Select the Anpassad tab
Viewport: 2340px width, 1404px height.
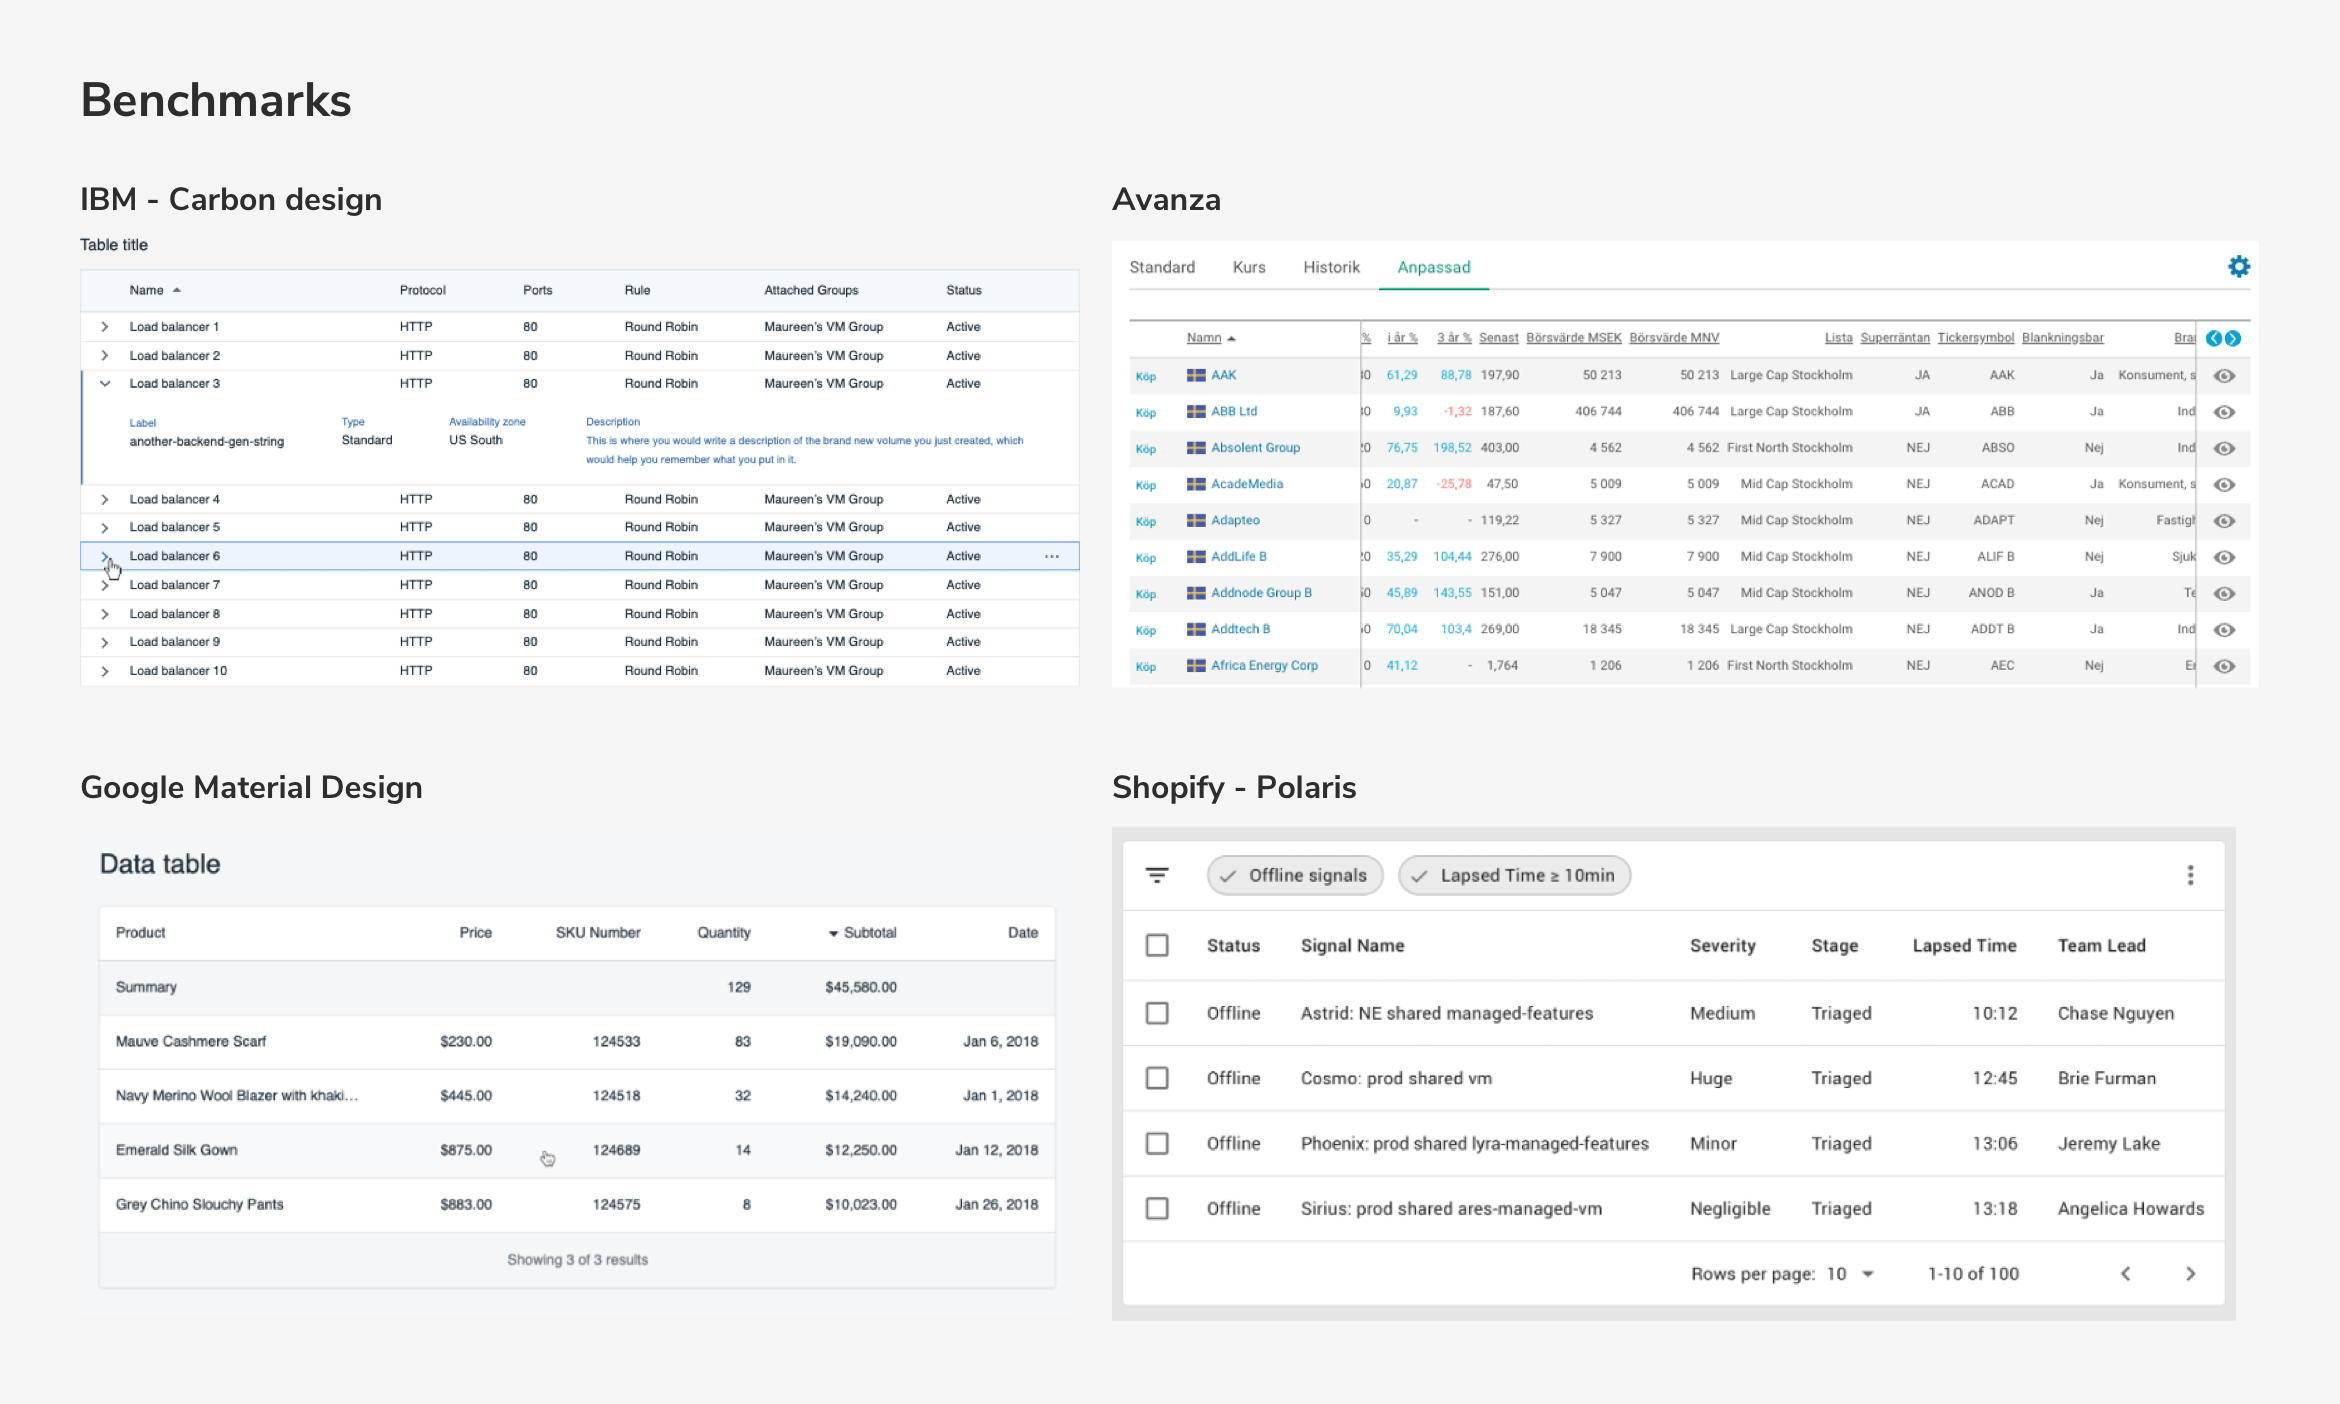pyautogui.click(x=1434, y=267)
